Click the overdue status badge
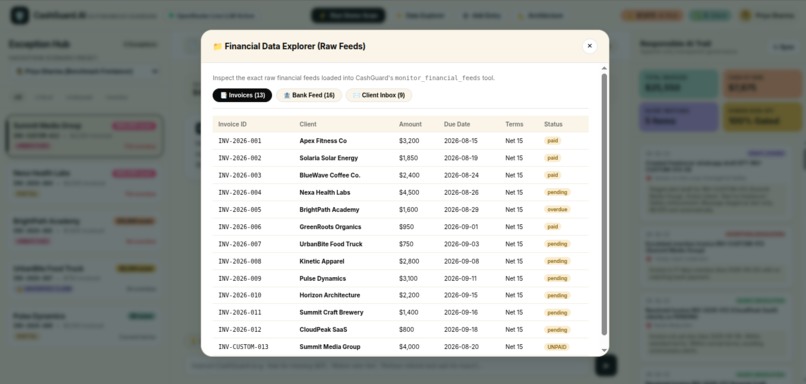 [x=557, y=209]
